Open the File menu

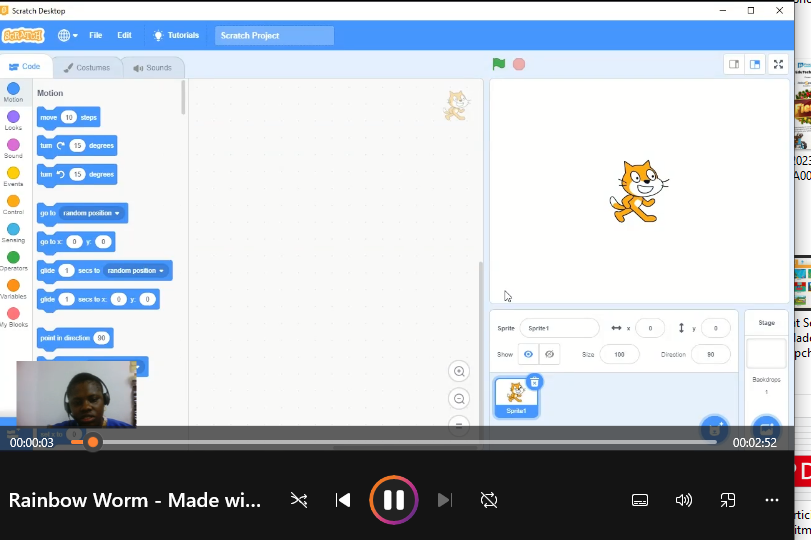95,35
